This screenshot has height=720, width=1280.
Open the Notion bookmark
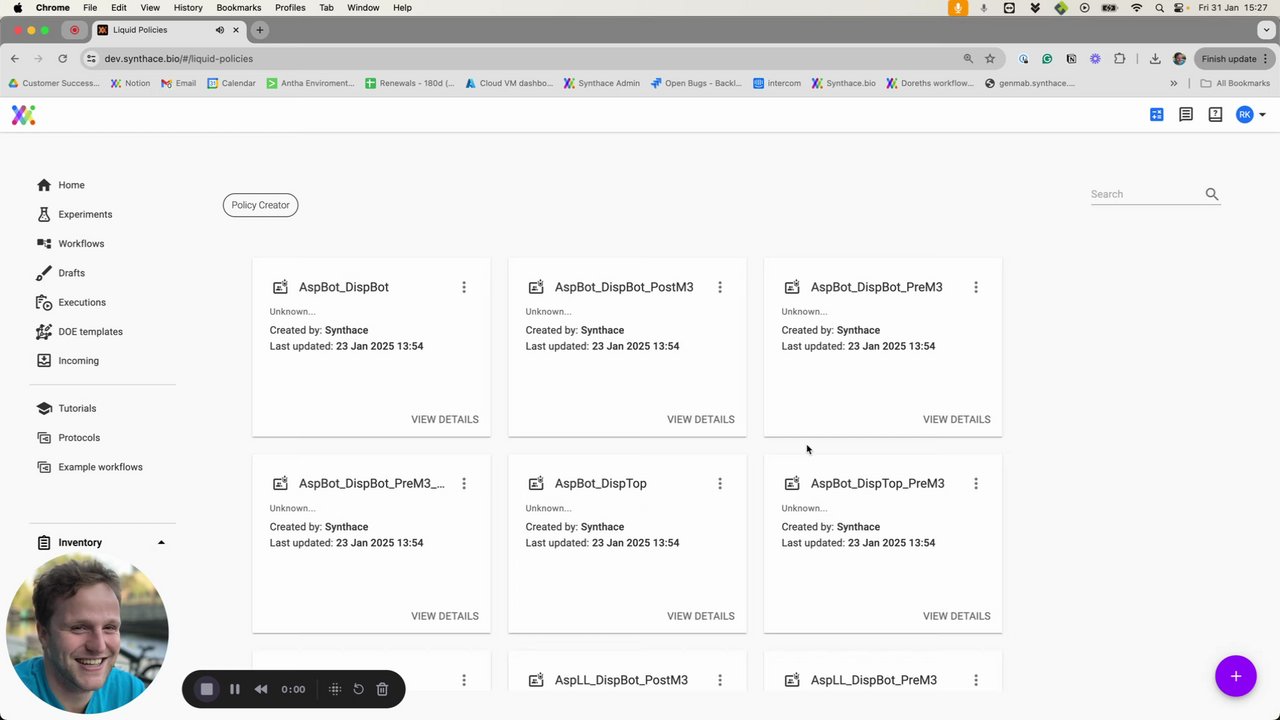(130, 83)
